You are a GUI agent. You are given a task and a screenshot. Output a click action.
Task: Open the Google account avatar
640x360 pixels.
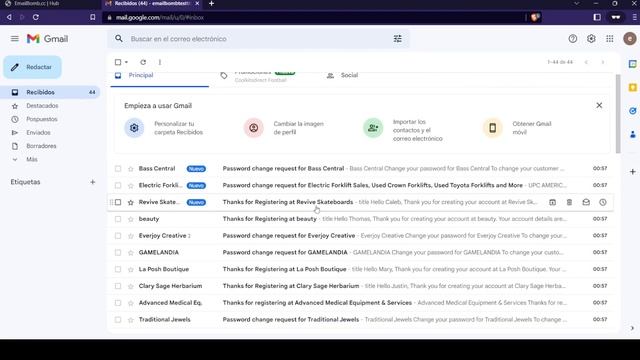630,39
